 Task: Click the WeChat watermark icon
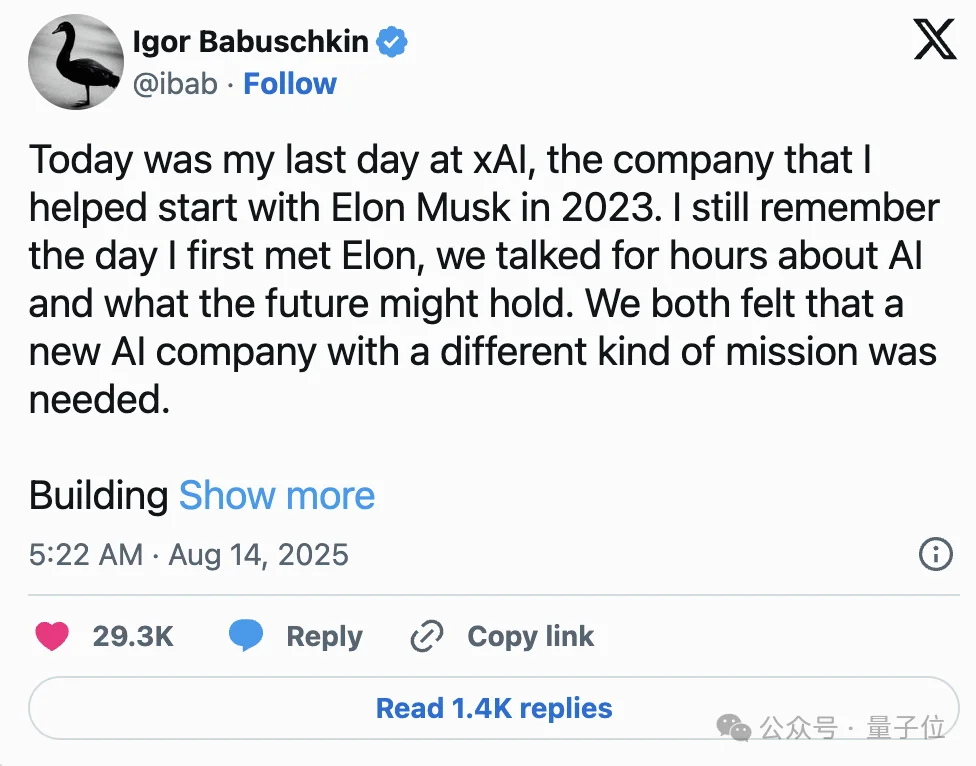pos(736,728)
